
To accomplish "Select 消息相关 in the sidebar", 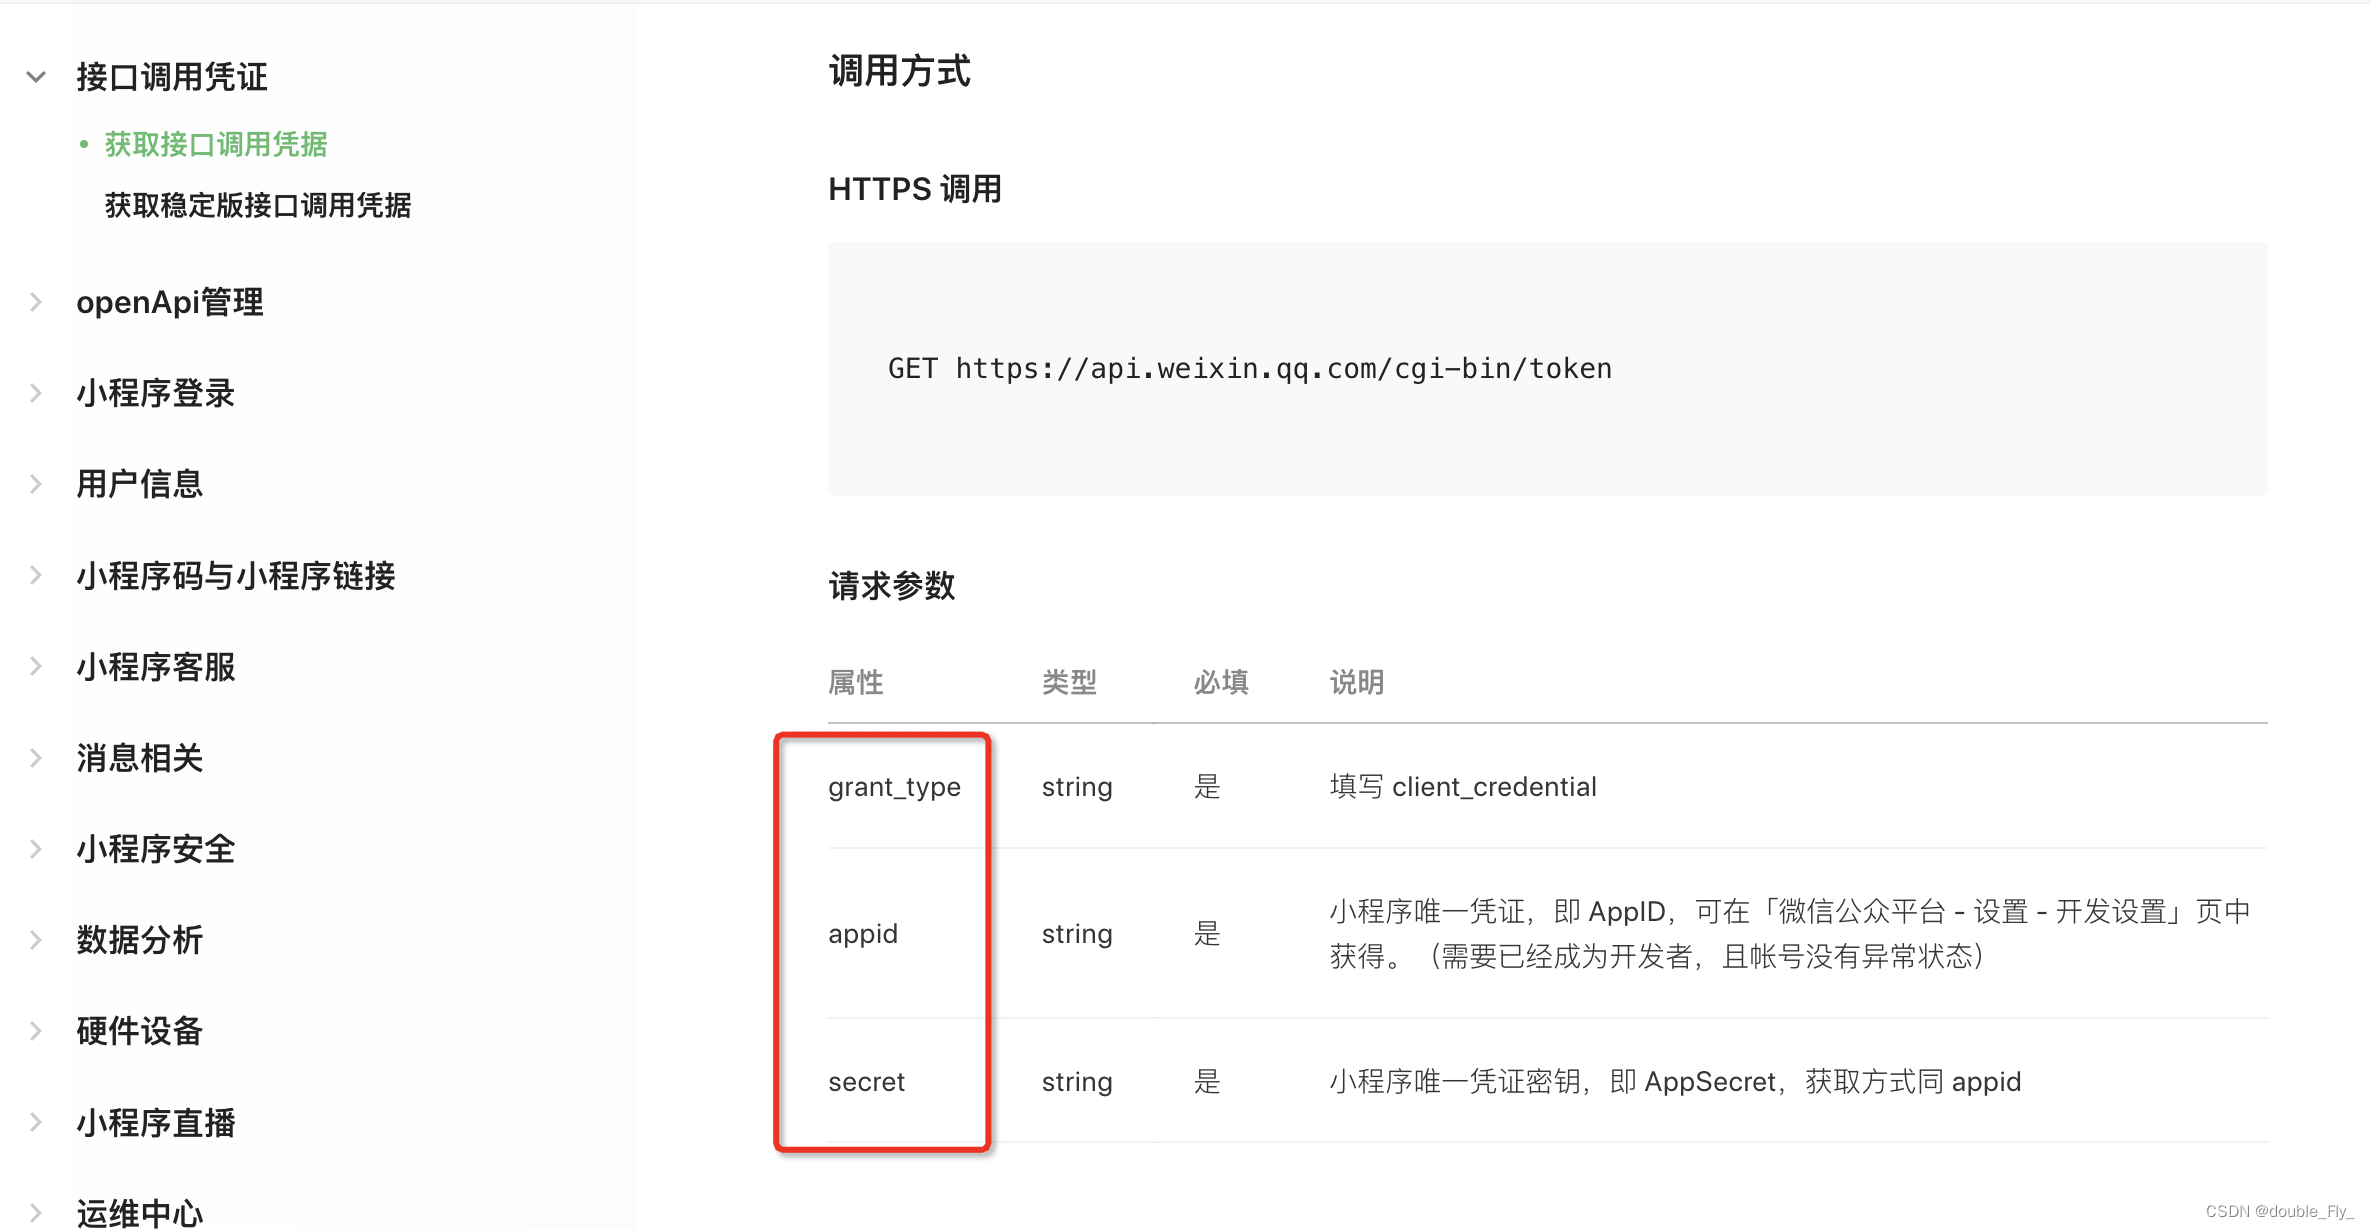I will (x=140, y=758).
